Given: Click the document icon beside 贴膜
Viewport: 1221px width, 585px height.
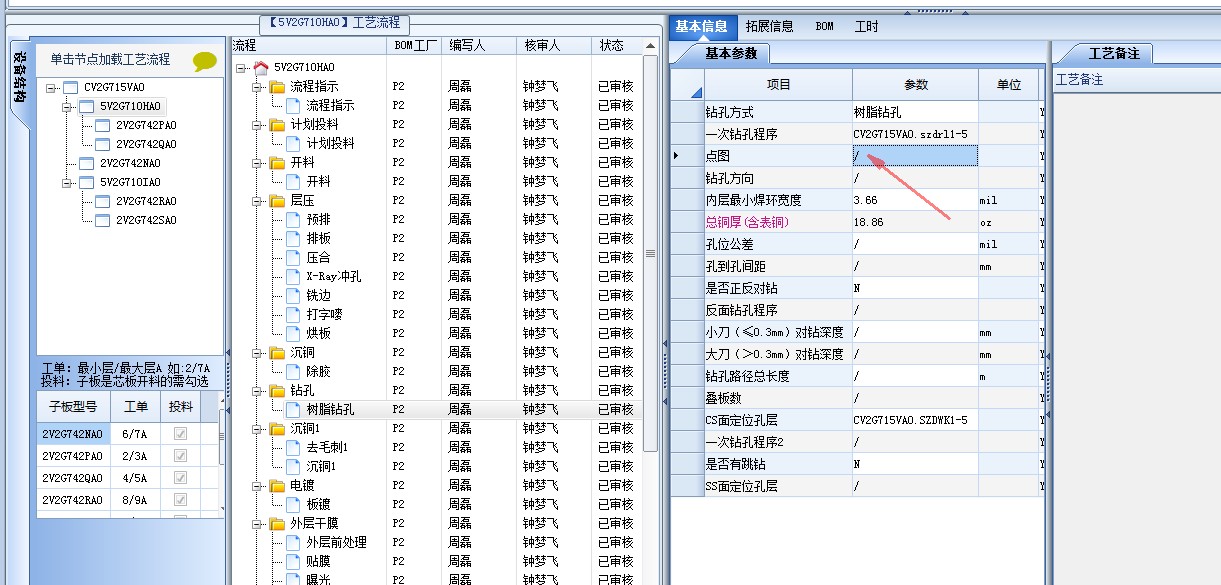Looking at the screenshot, I should (293, 561).
